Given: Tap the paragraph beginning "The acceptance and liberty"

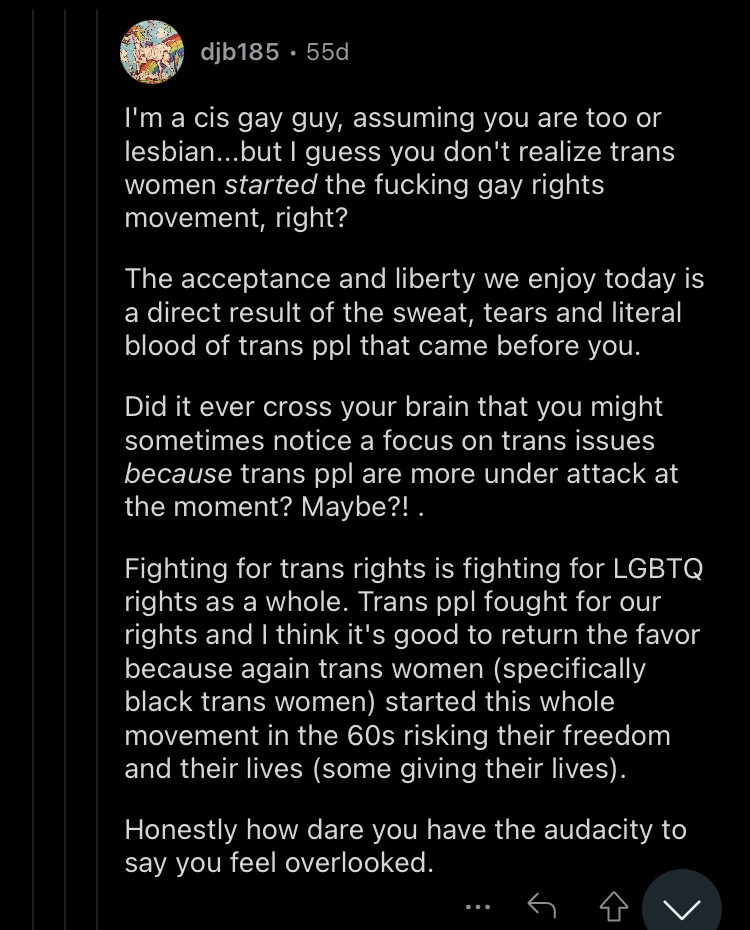Looking at the screenshot, I should coord(414,312).
